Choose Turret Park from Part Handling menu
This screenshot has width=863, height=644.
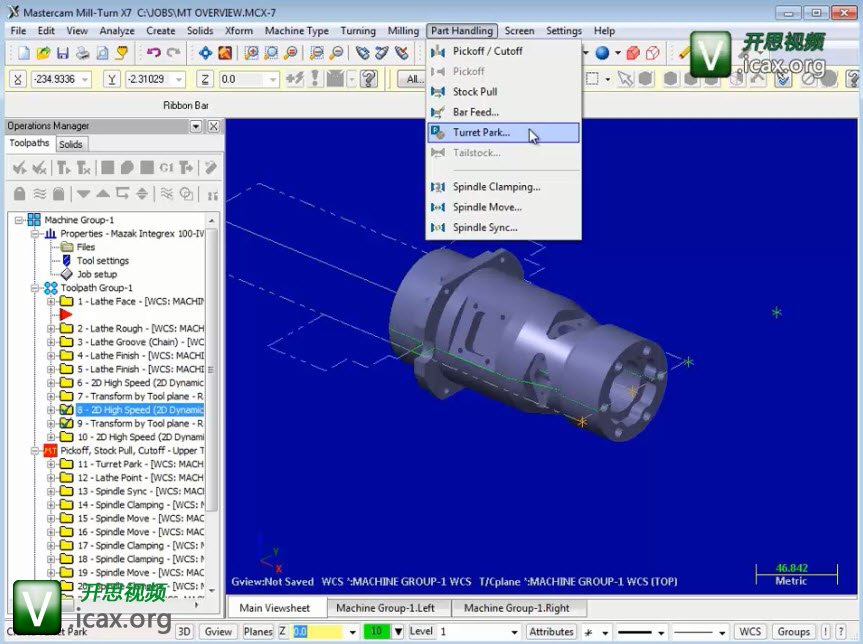(480, 132)
